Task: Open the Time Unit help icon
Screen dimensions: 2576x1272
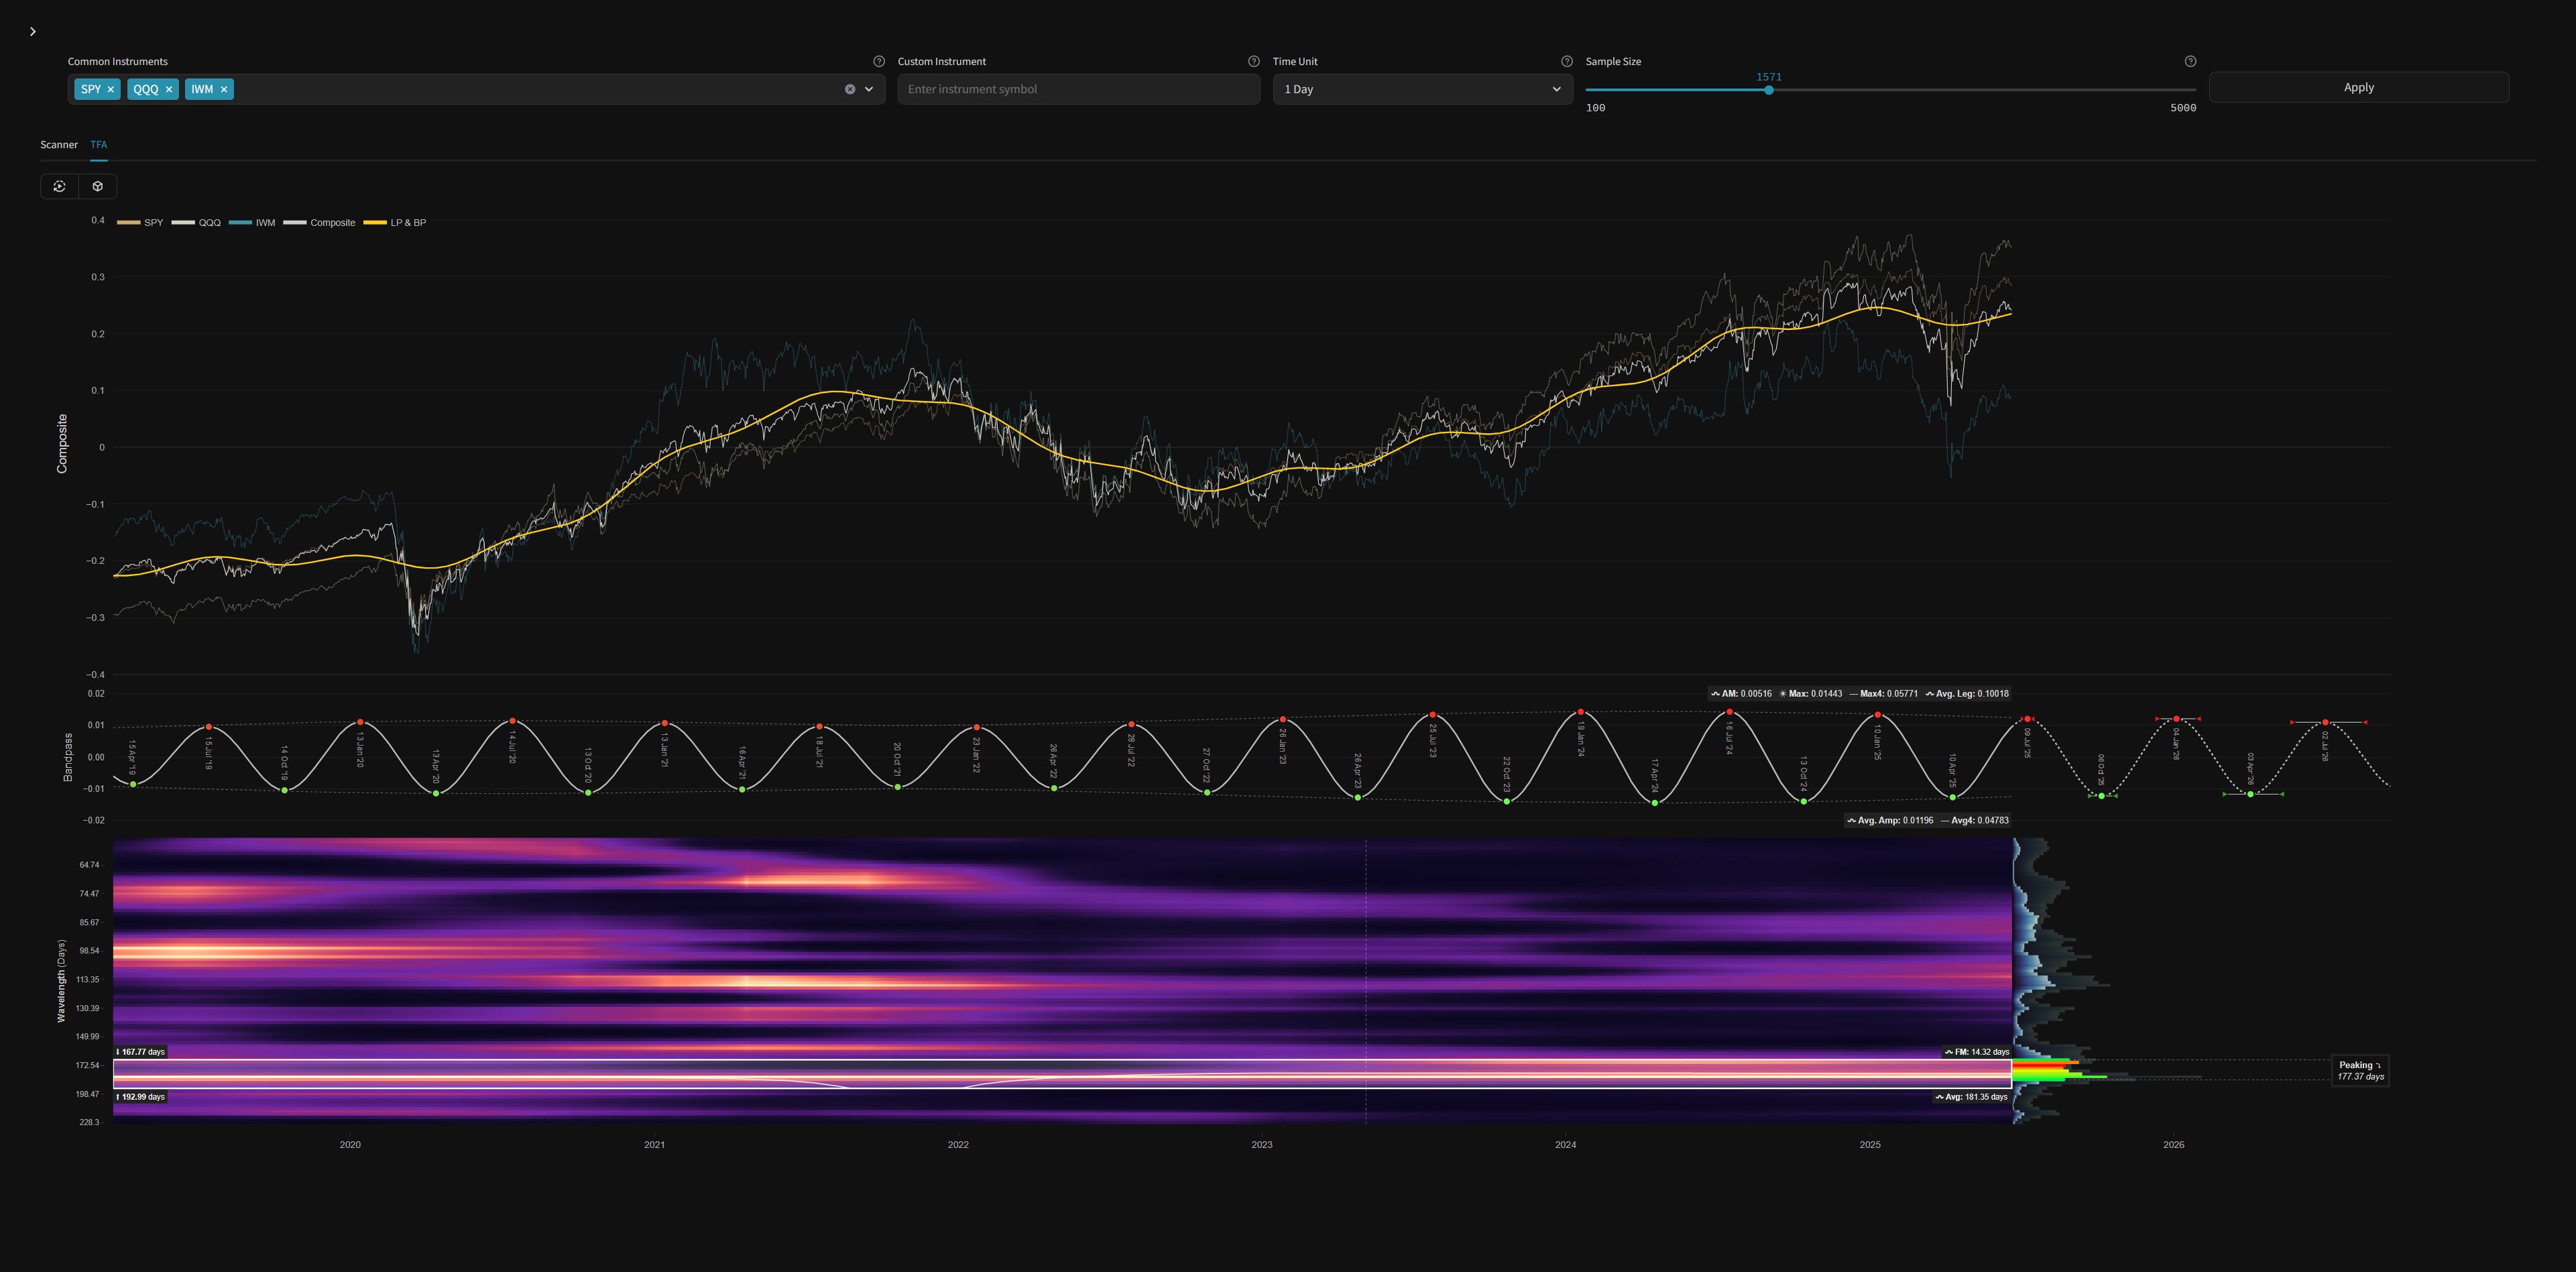Action: click(1566, 62)
